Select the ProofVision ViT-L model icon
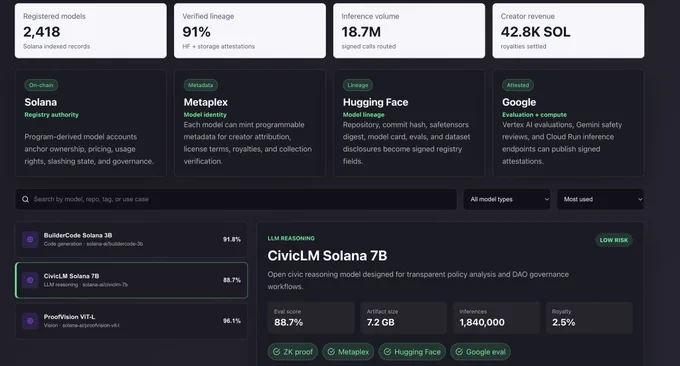Viewport: 680px width, 366px height. [x=30, y=321]
